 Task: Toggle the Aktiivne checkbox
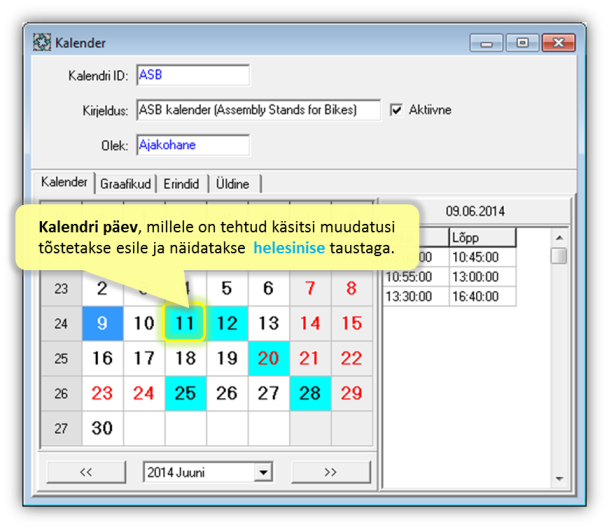pyautogui.click(x=396, y=110)
